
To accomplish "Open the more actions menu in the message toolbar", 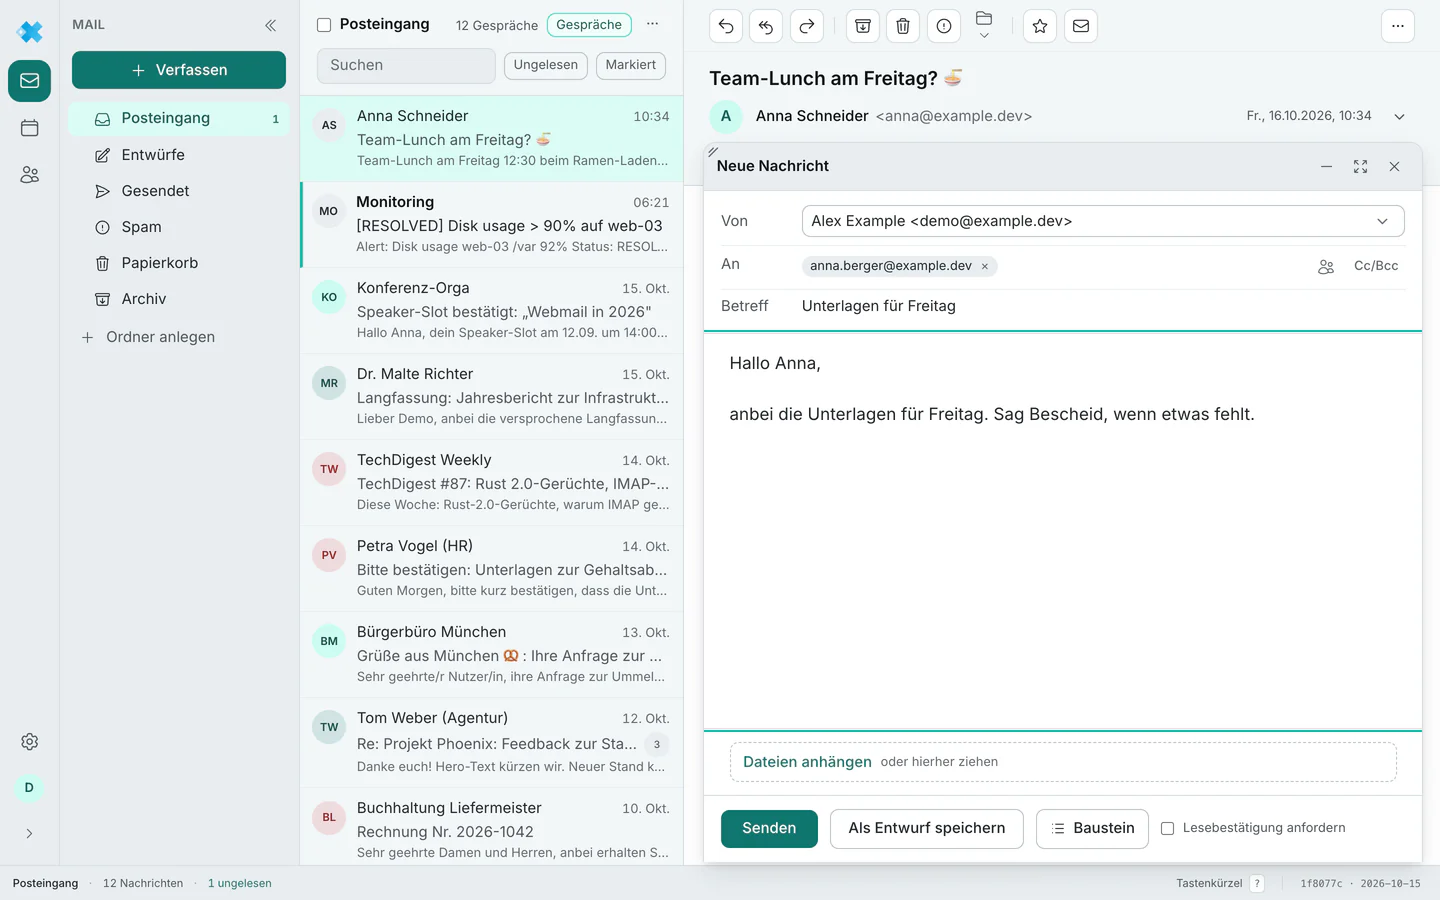I will (1398, 26).
